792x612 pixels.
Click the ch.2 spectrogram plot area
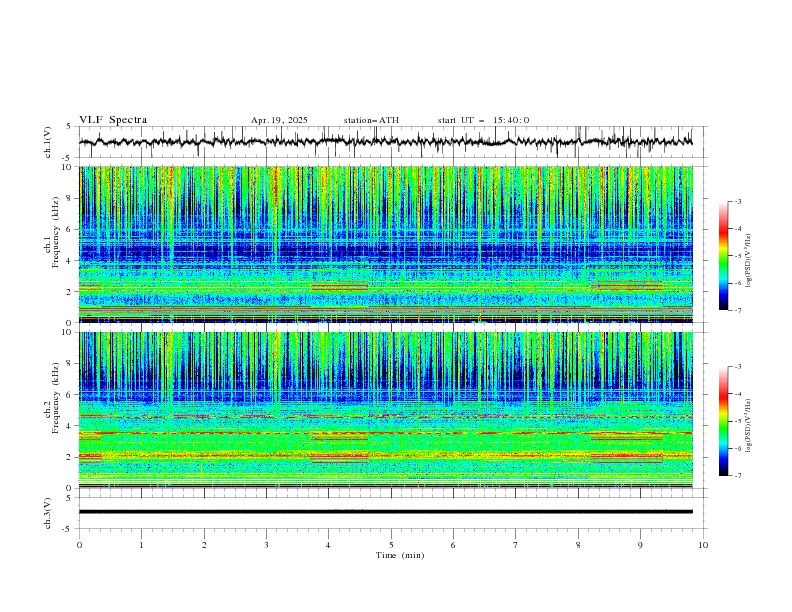[386, 410]
